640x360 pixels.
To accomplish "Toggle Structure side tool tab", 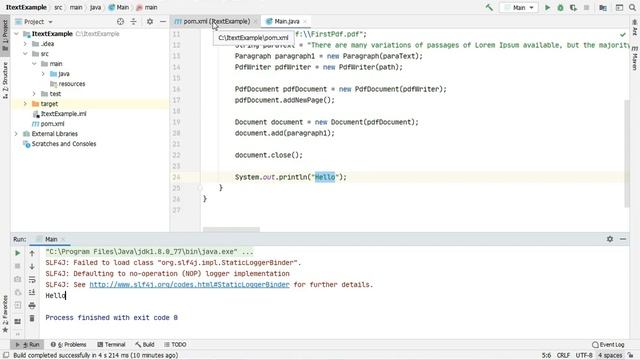I will tap(5, 80).
